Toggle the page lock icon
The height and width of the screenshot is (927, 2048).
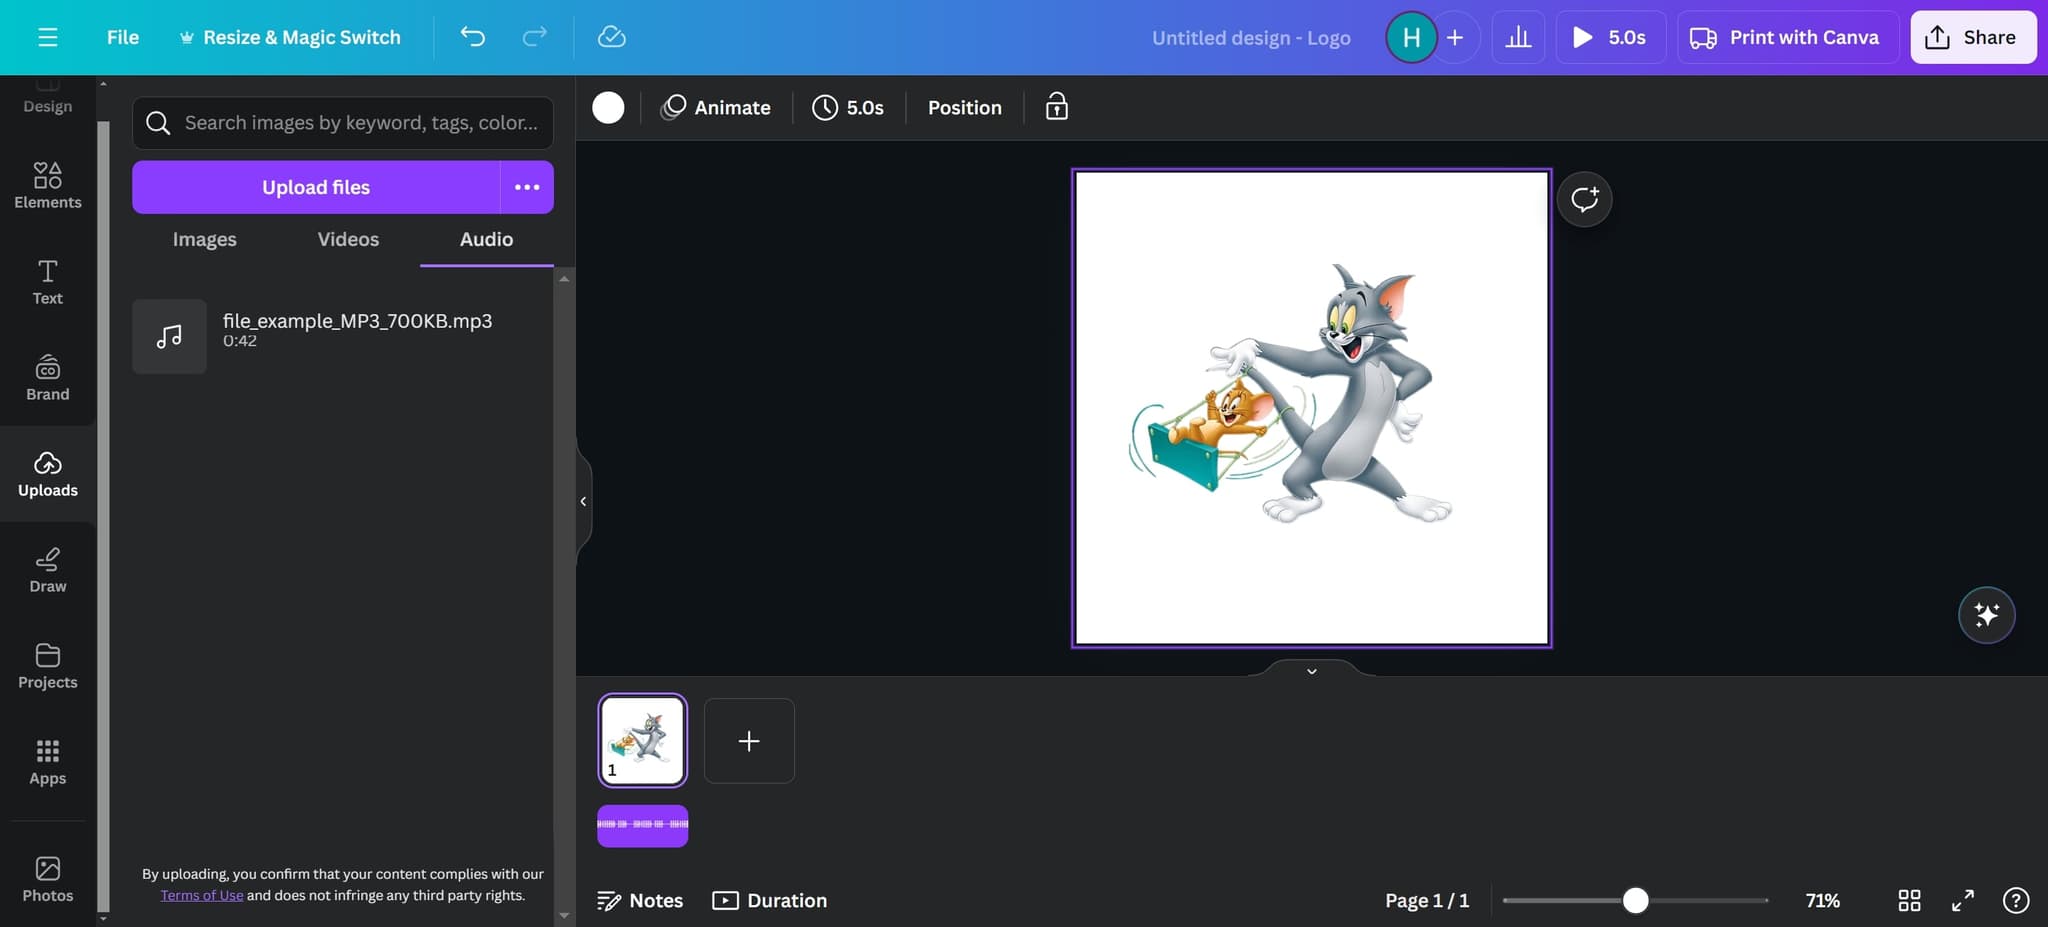pyautogui.click(x=1056, y=107)
